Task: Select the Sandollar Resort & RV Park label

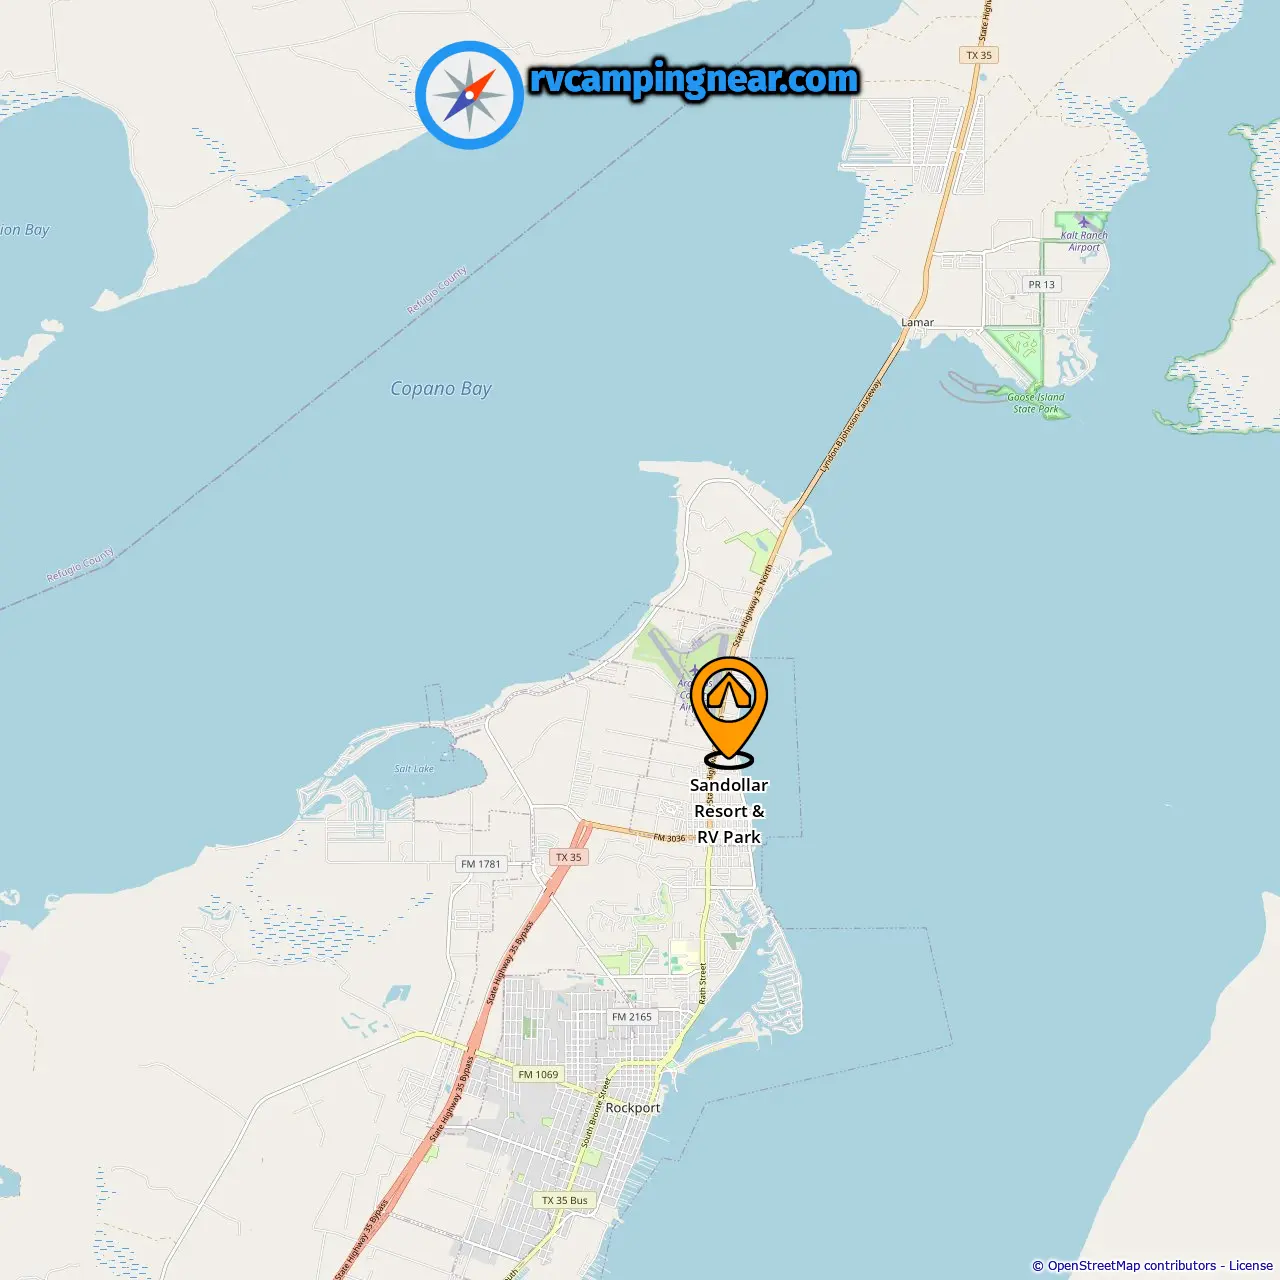Action: tap(729, 811)
